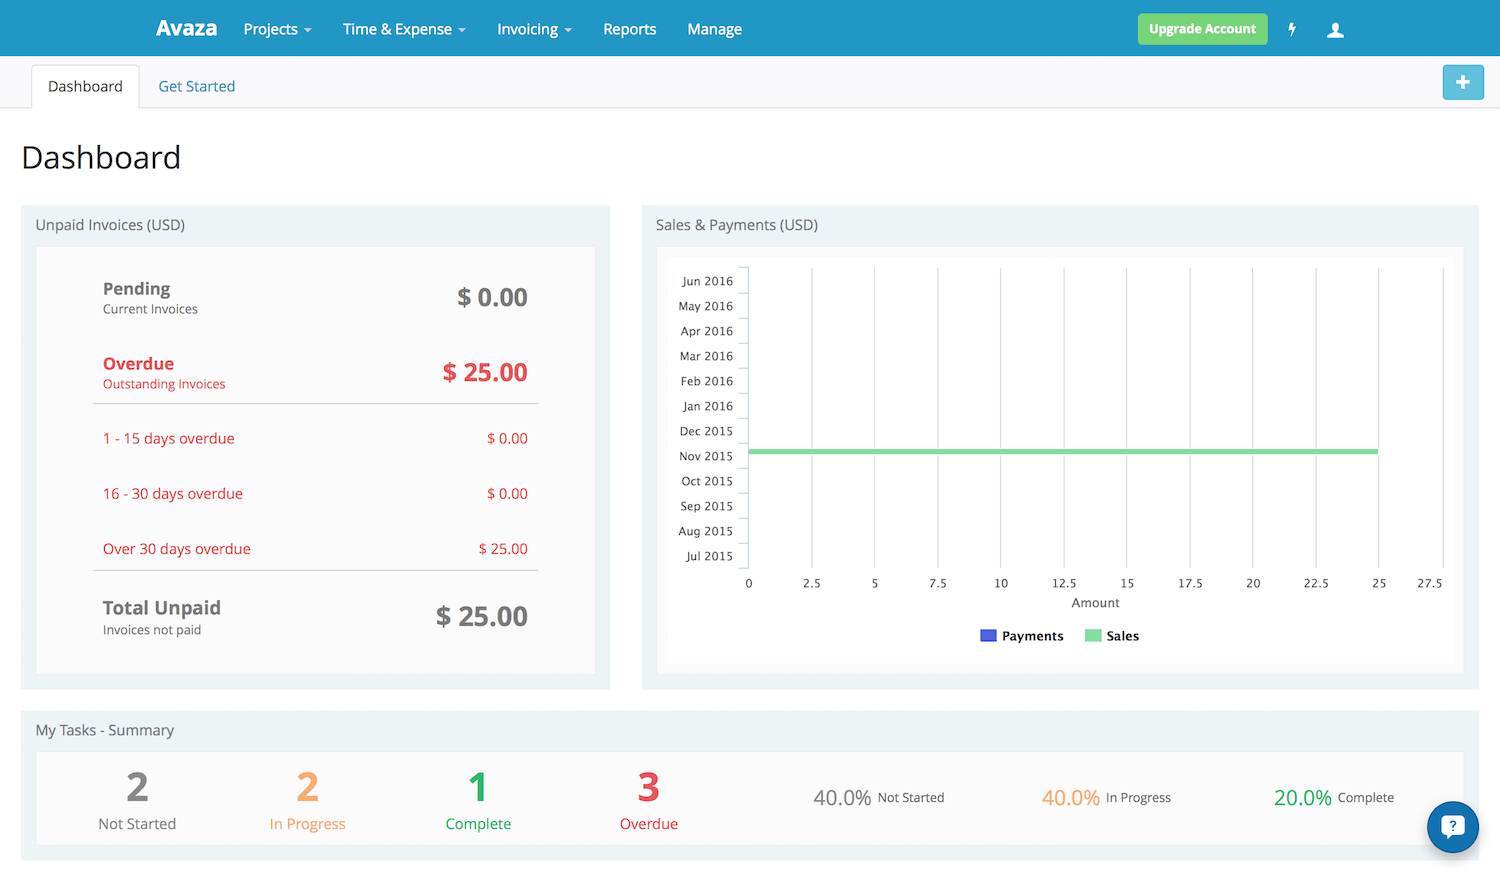Viewport: 1500px width, 874px height.
Task: Click the Overdue Outstanding Invoices row
Action: coord(315,372)
